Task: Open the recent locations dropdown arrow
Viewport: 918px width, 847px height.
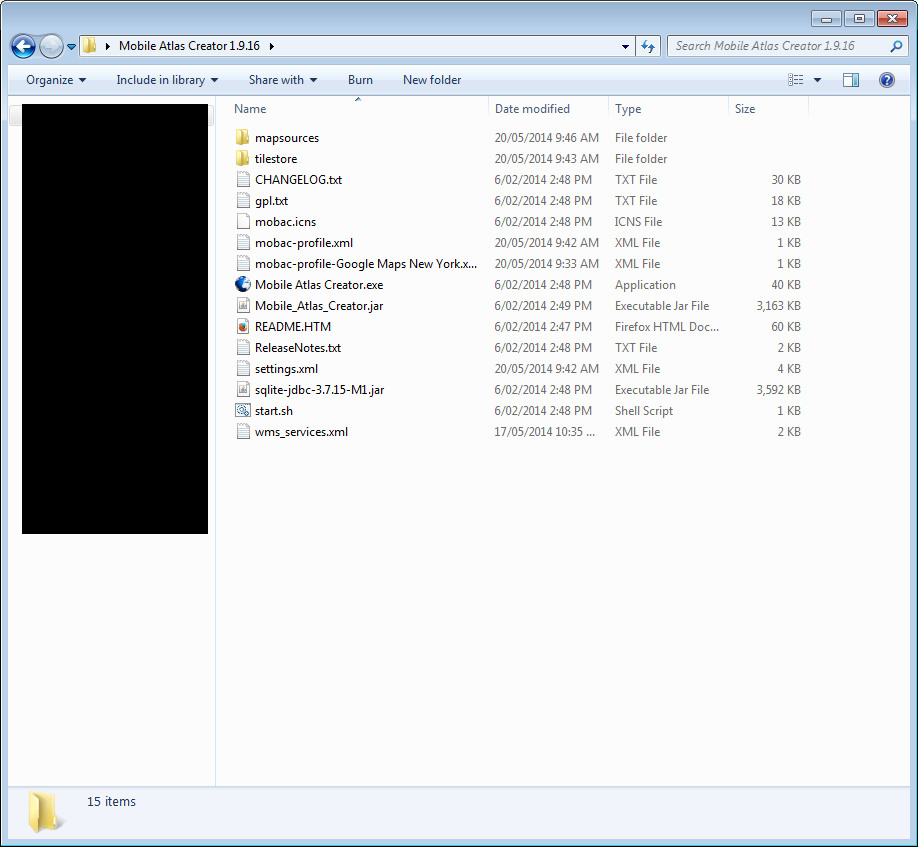Action: [71, 46]
